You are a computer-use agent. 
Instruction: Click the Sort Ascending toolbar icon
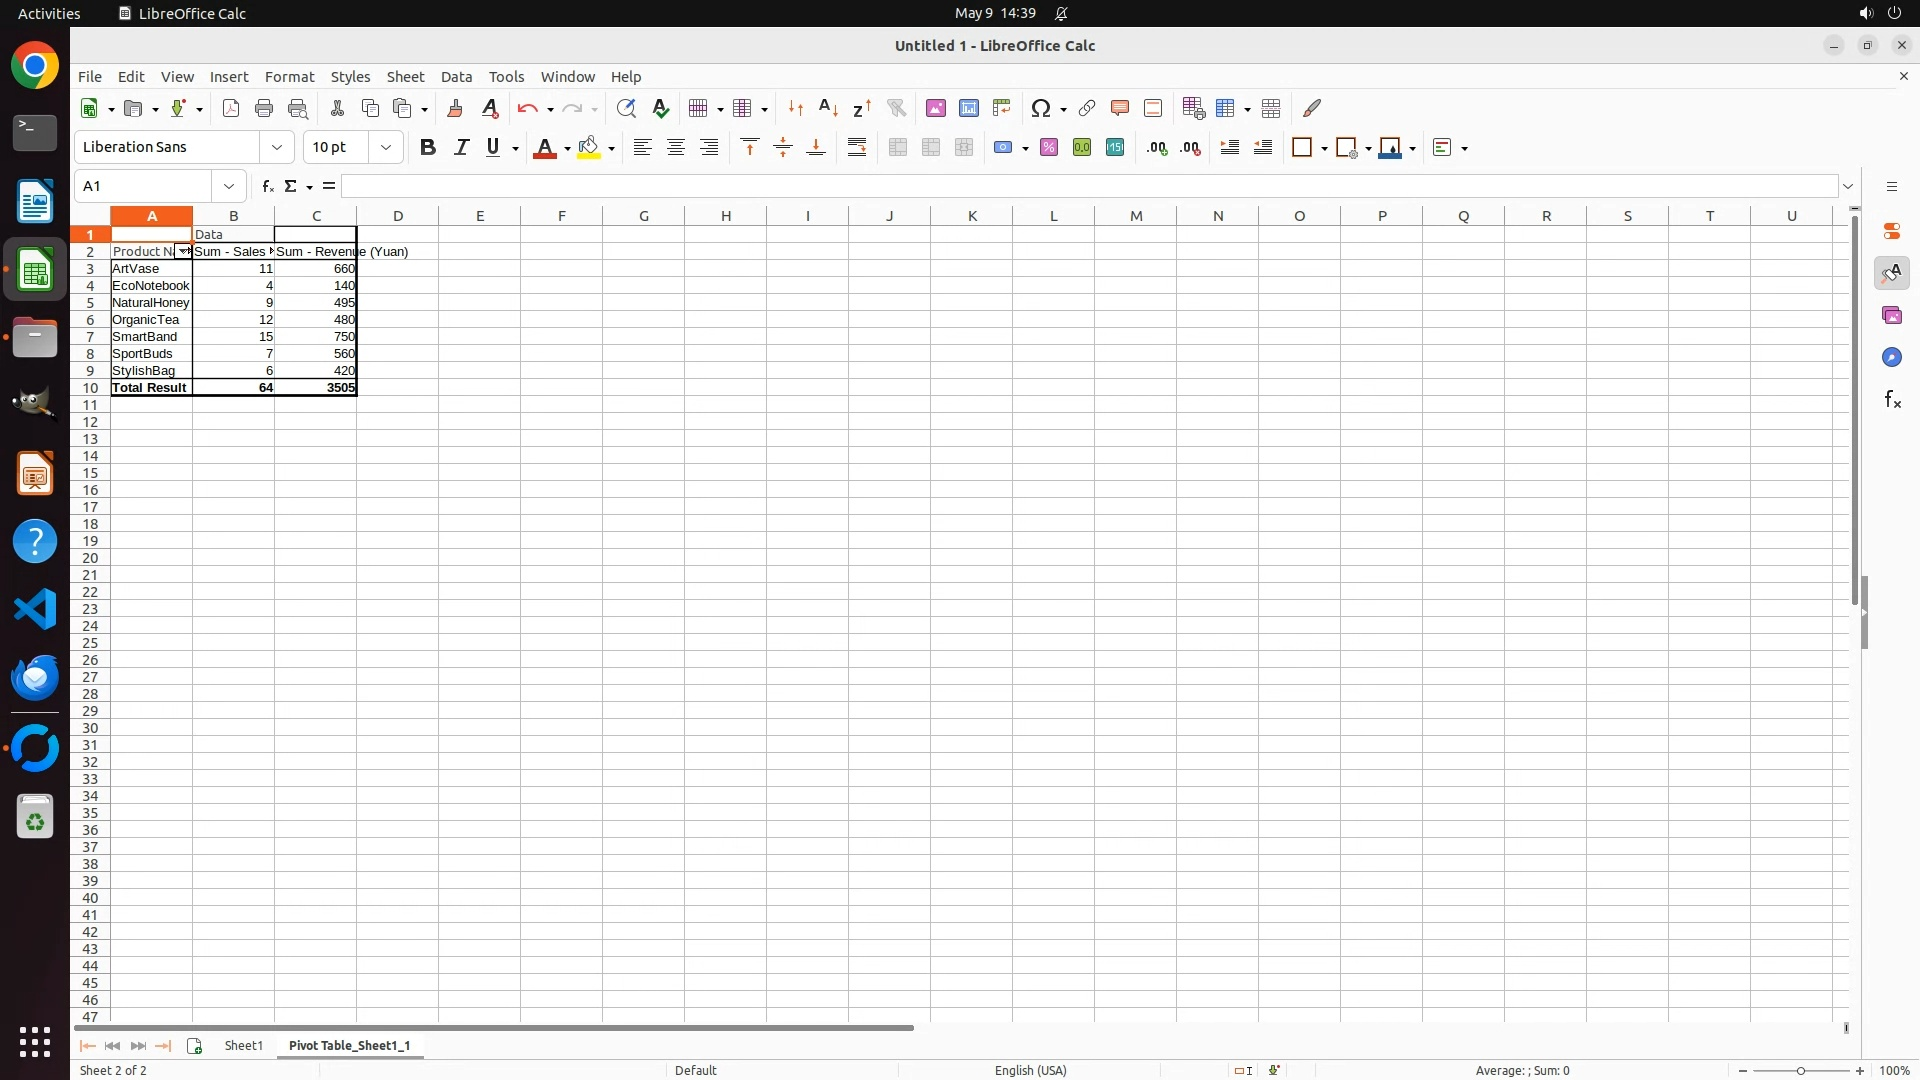click(x=828, y=108)
